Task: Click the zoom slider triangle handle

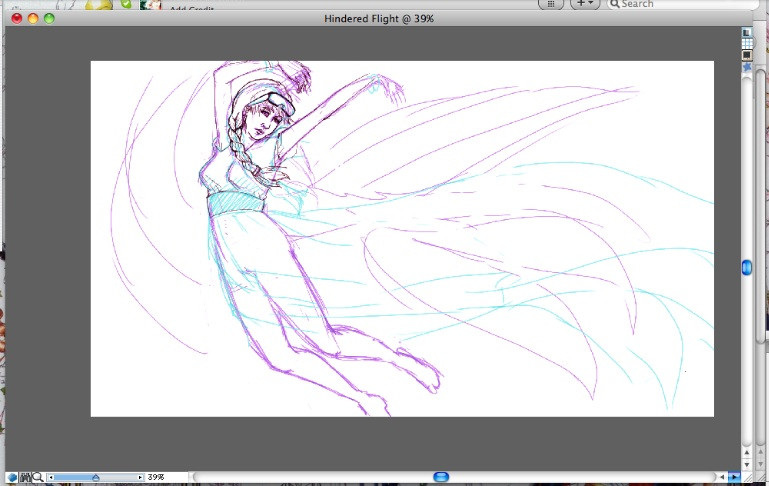Action: [x=96, y=477]
